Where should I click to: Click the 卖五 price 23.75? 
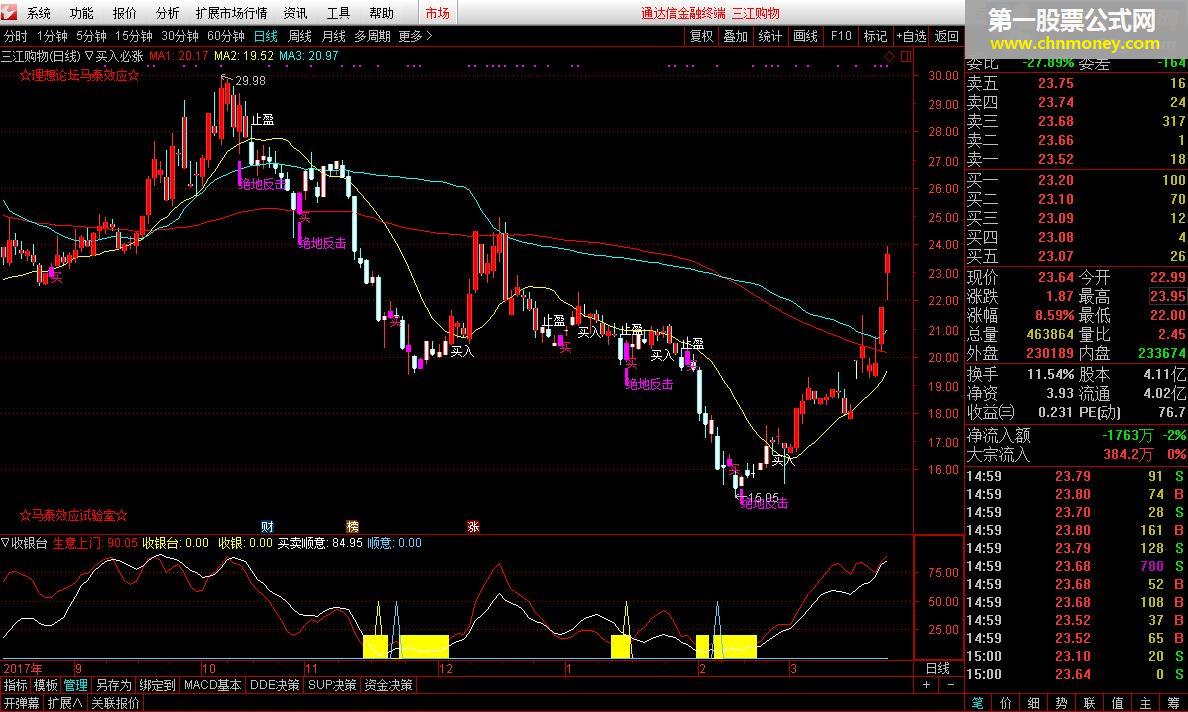(x=1055, y=83)
